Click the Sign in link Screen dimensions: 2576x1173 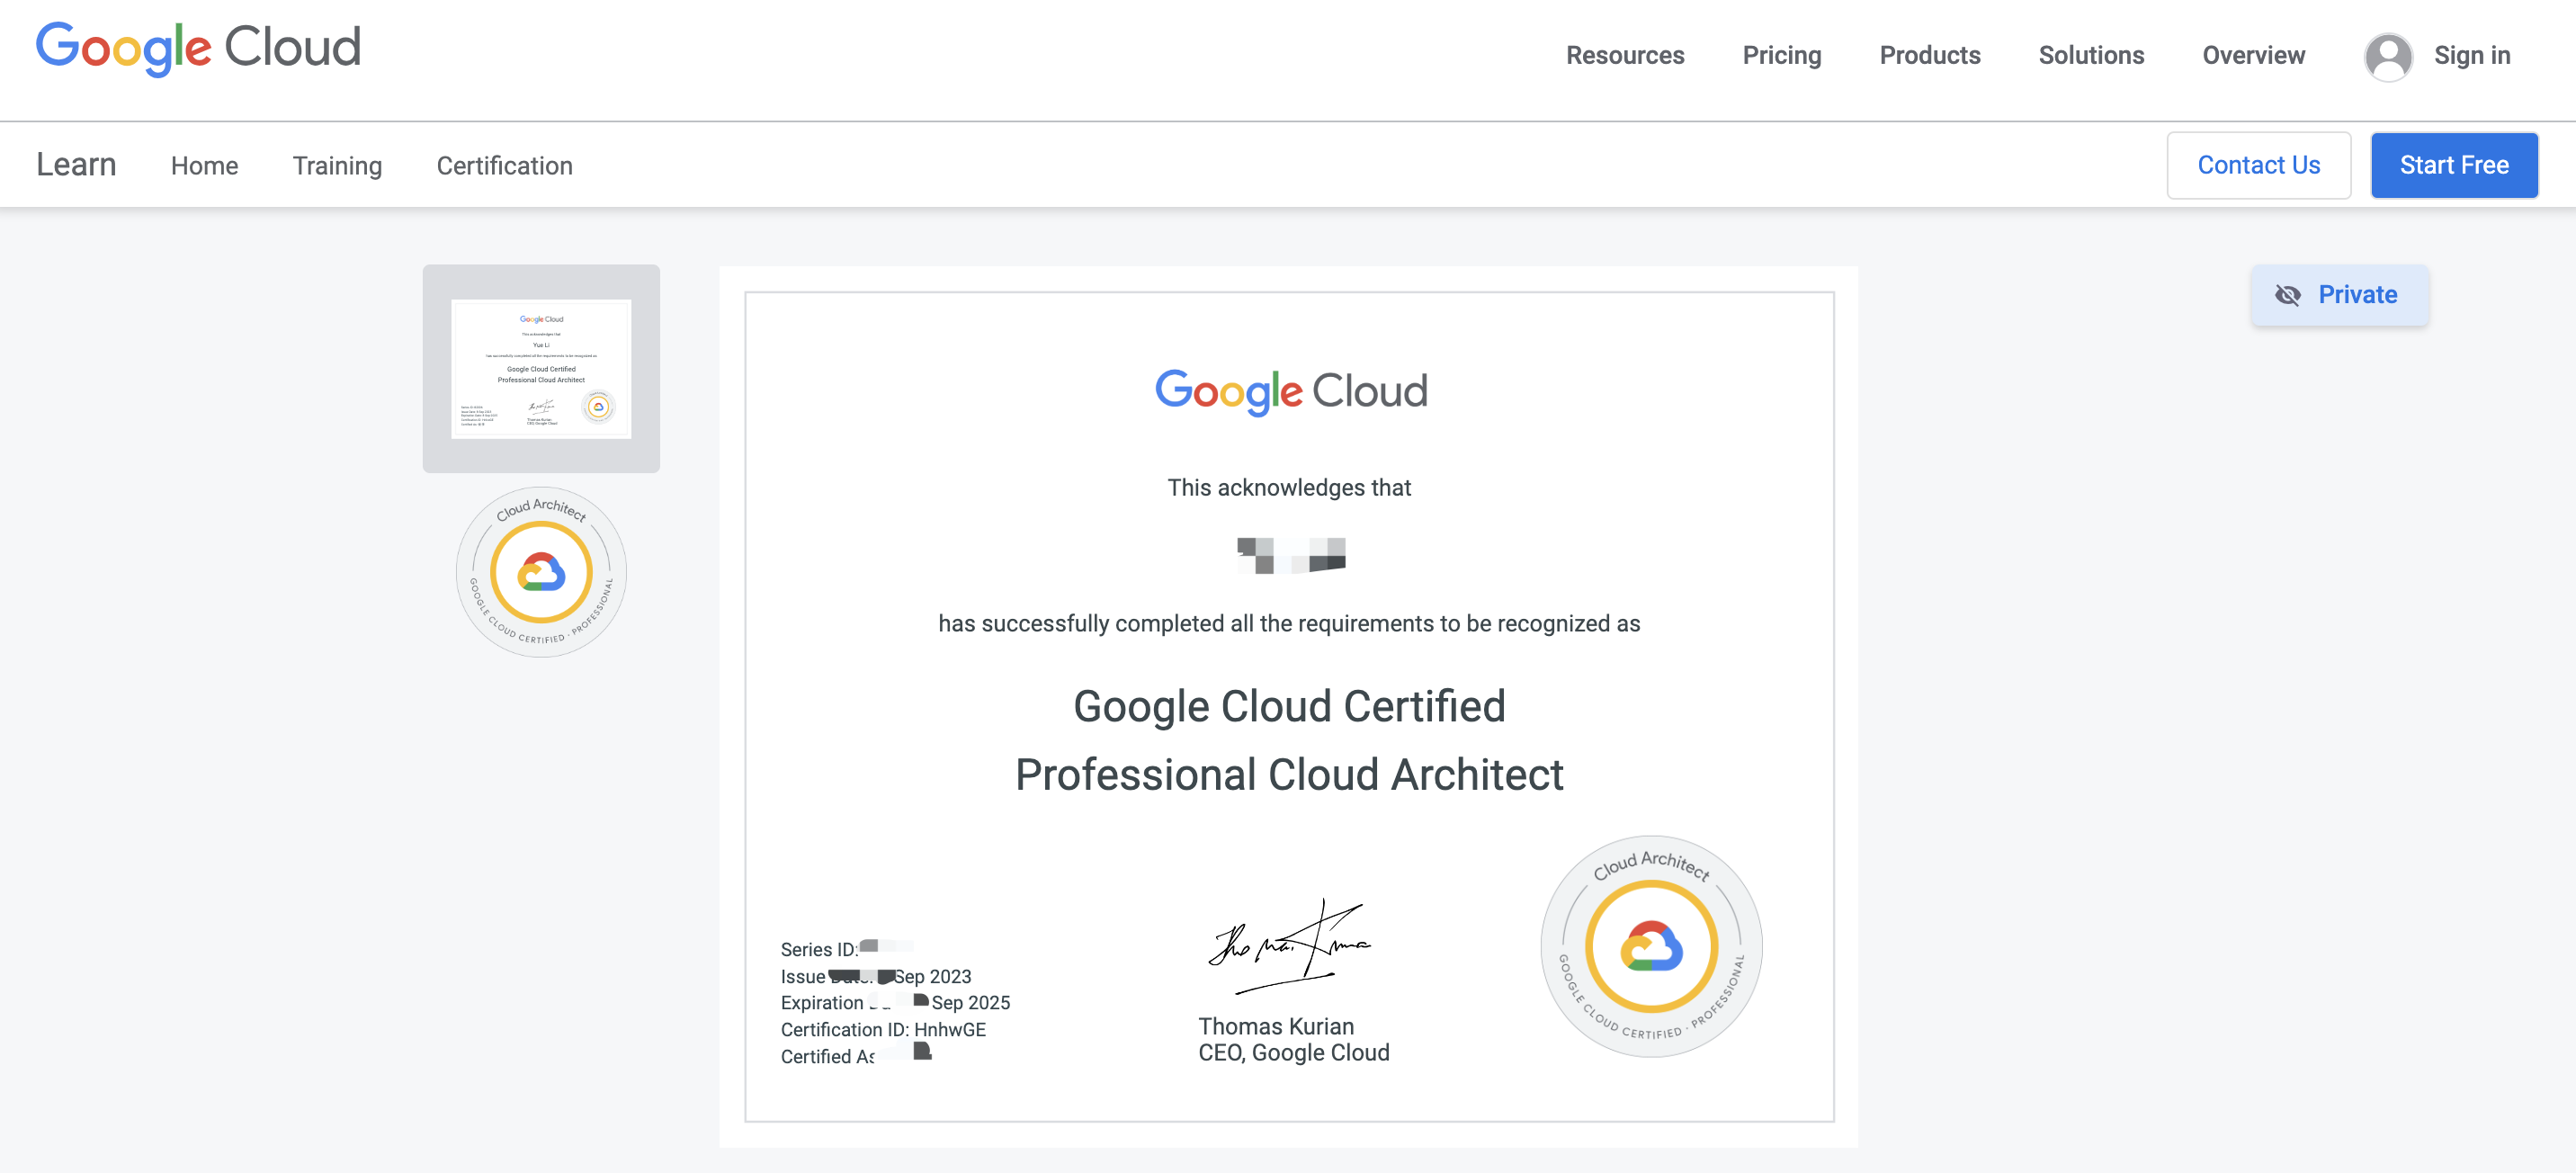point(2471,56)
